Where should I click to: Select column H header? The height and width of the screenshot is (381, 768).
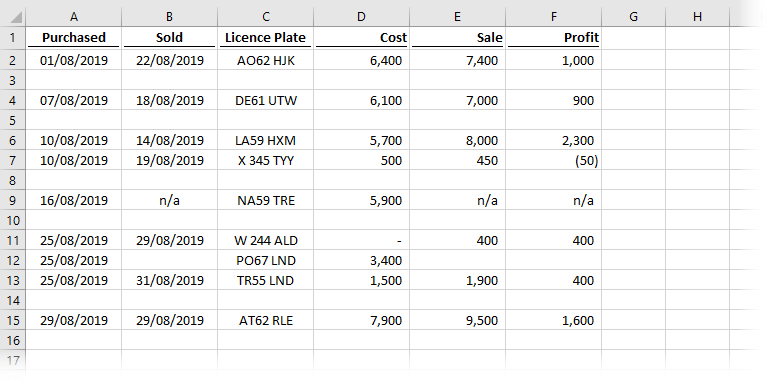coord(697,17)
